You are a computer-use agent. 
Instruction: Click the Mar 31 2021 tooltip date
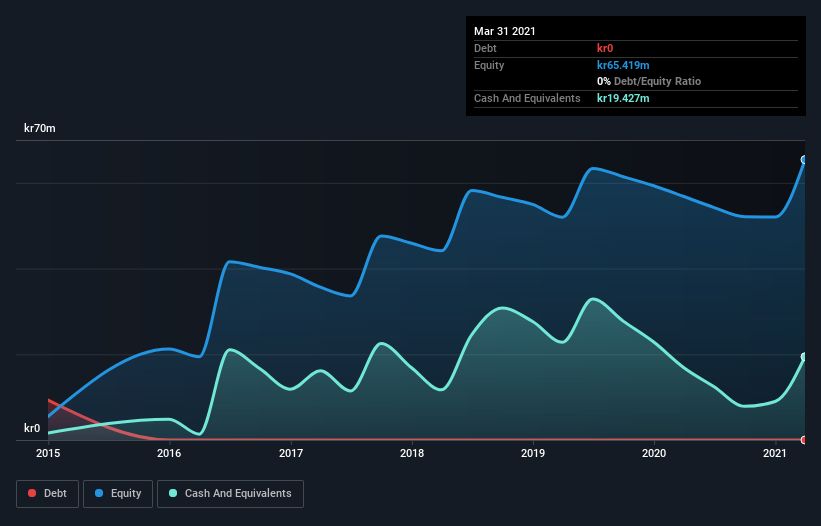point(505,31)
